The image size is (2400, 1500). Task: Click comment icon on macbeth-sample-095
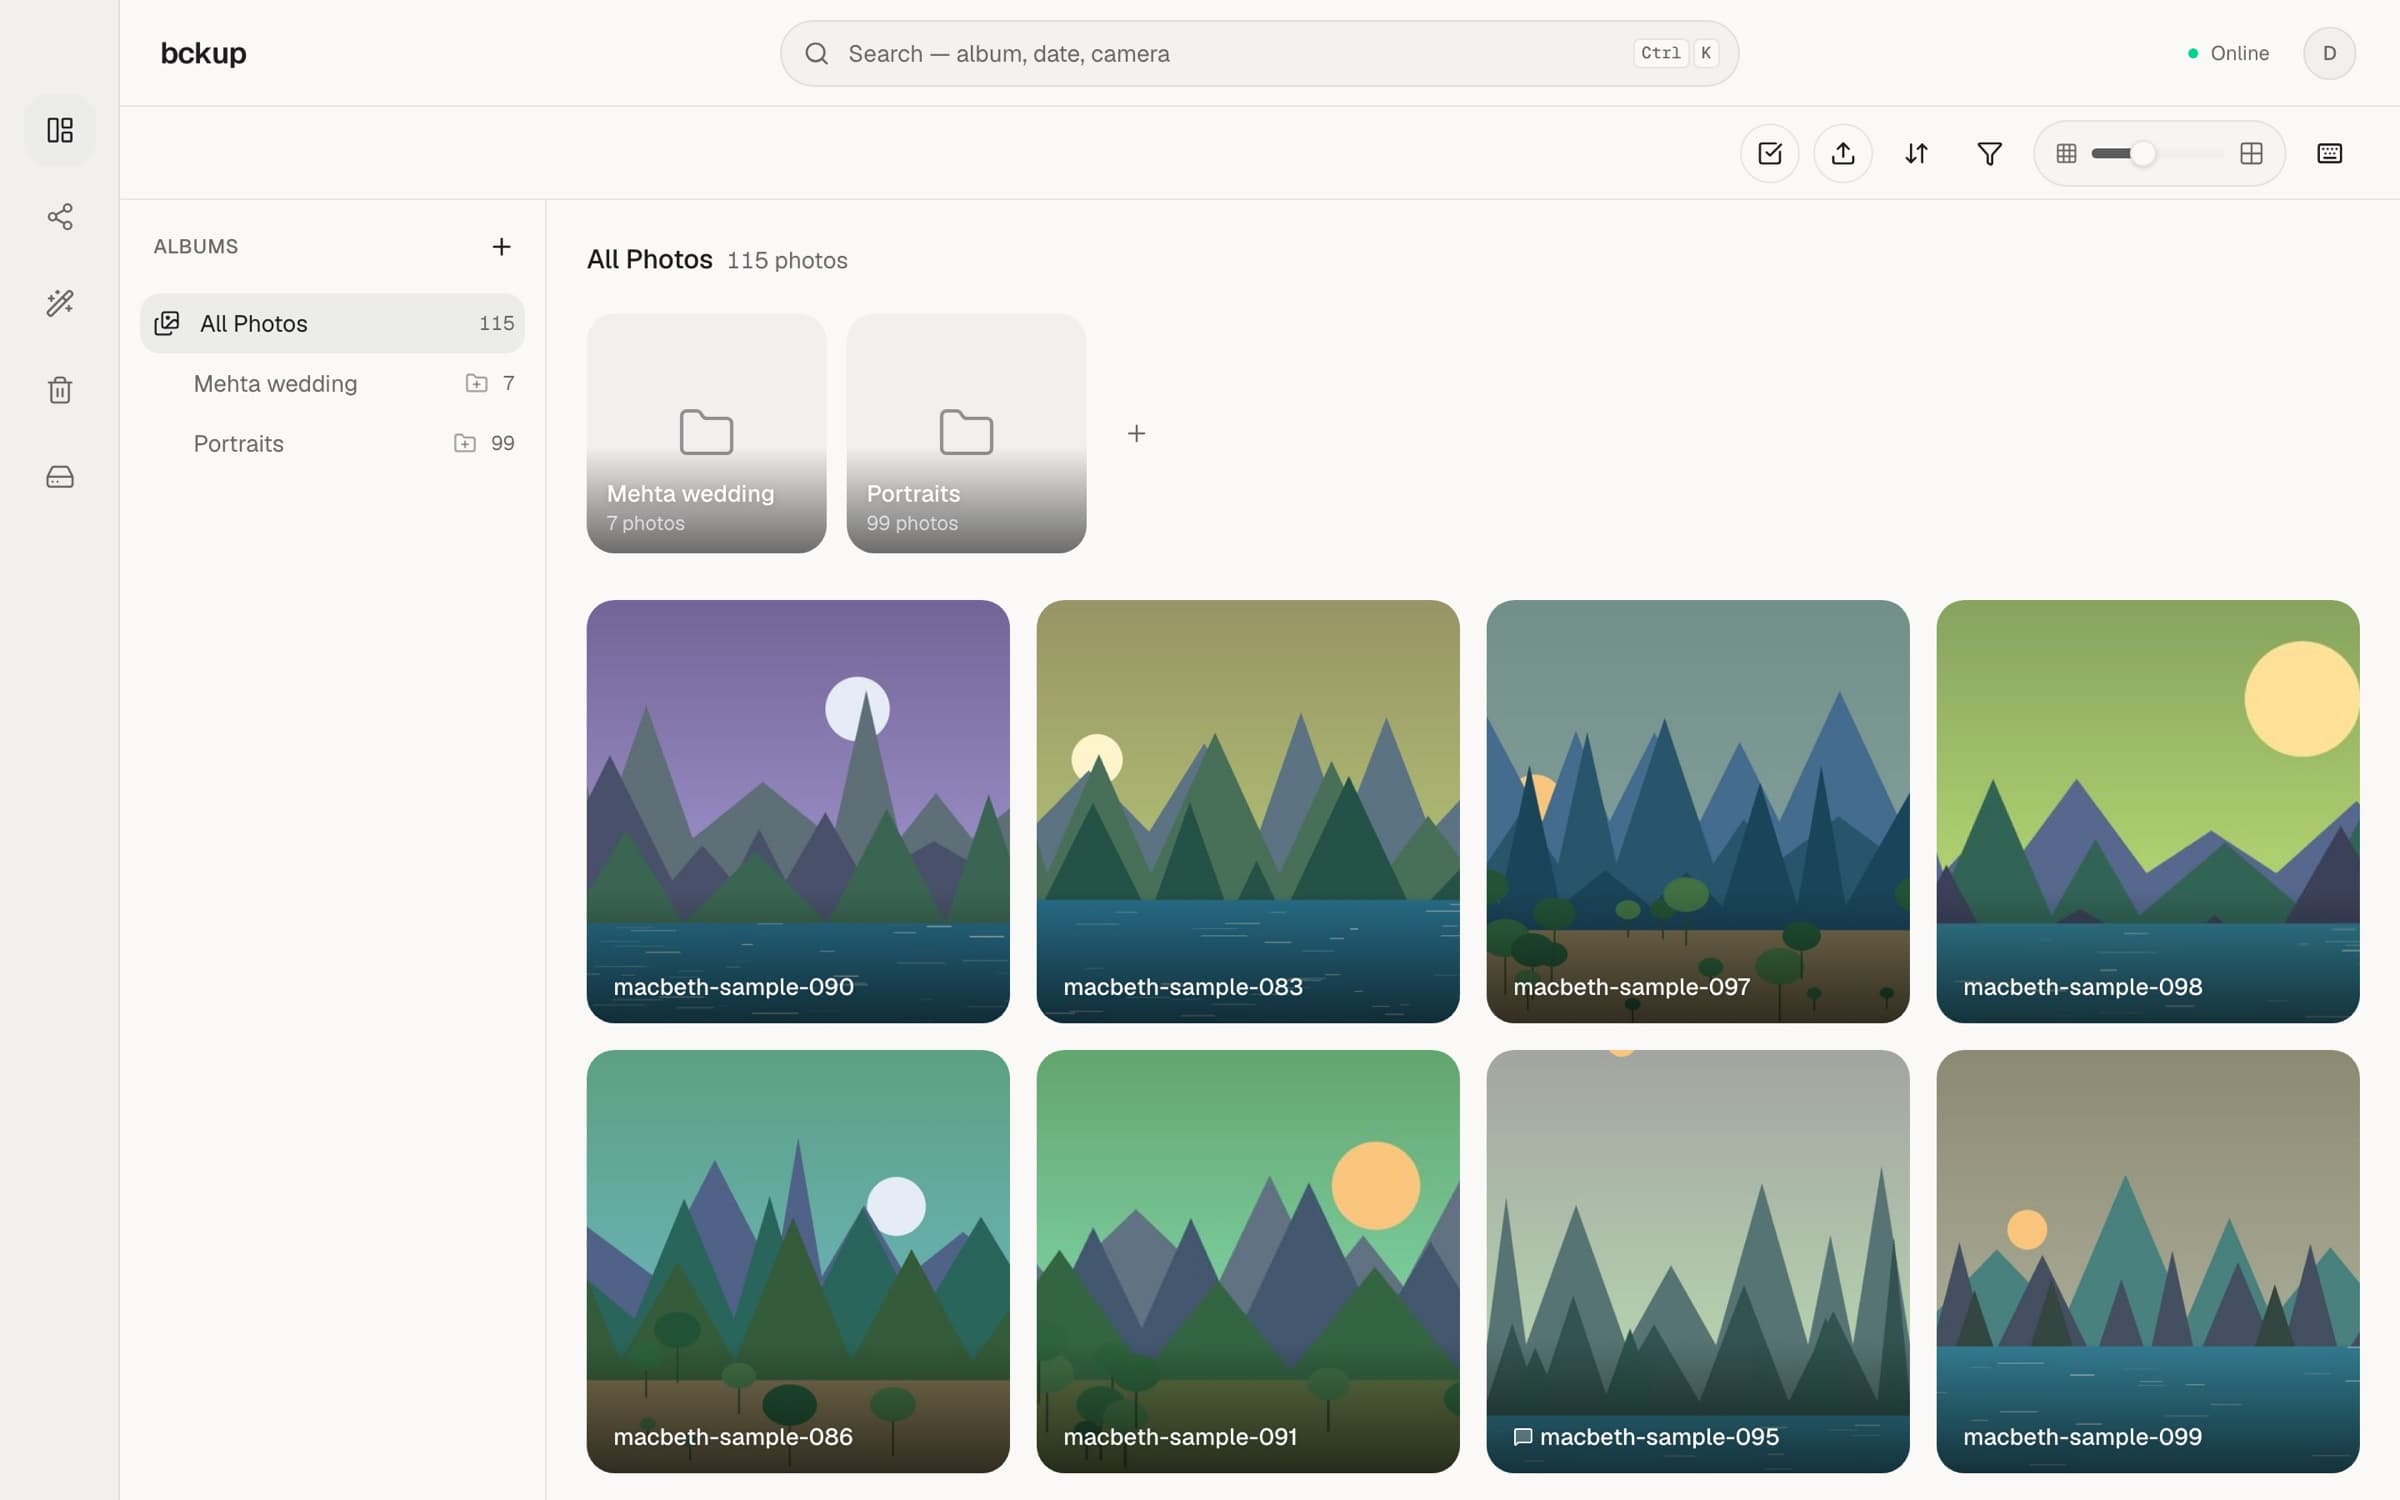click(1522, 1437)
